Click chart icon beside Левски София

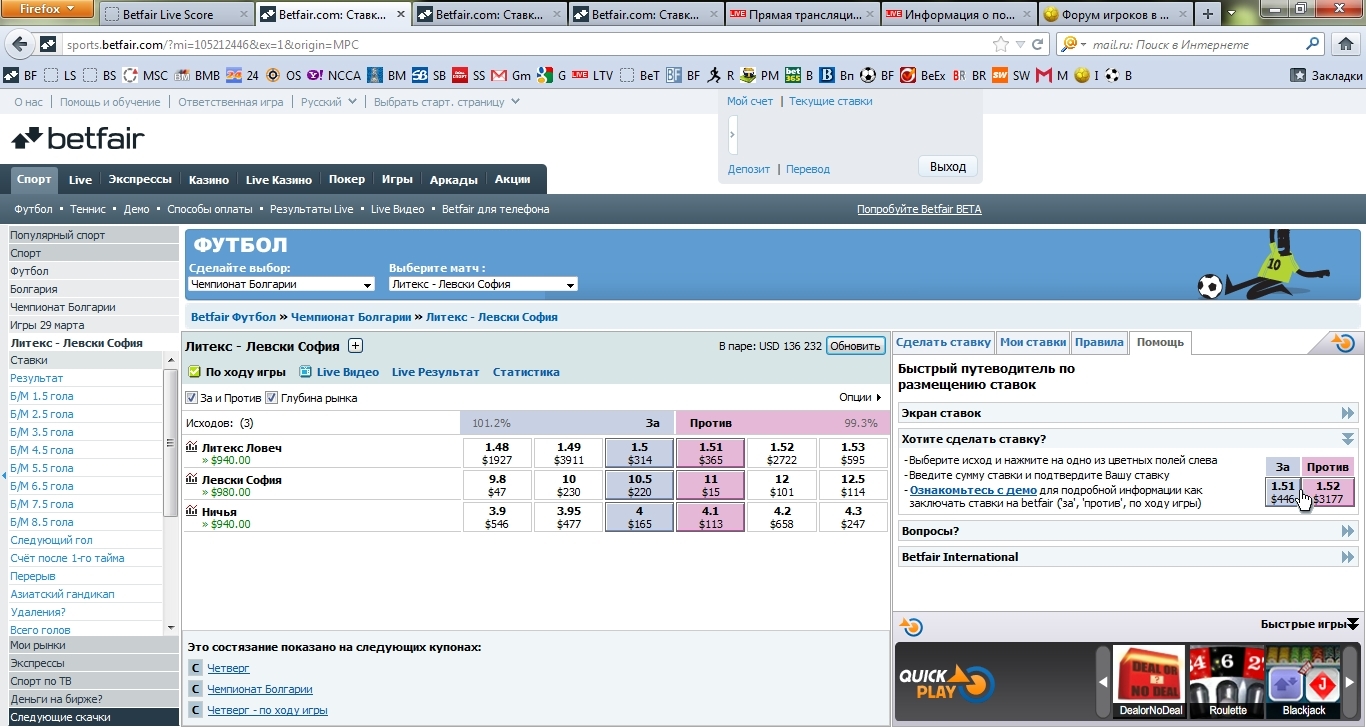192,479
